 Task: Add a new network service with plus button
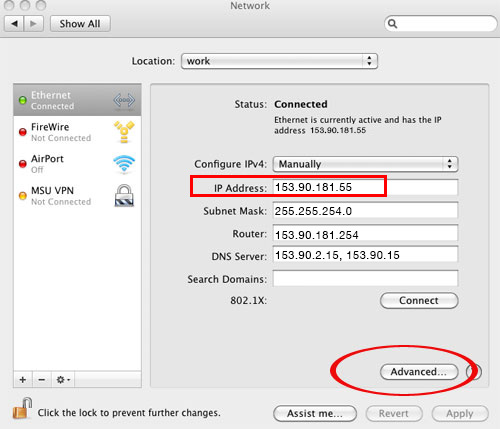tap(23, 380)
